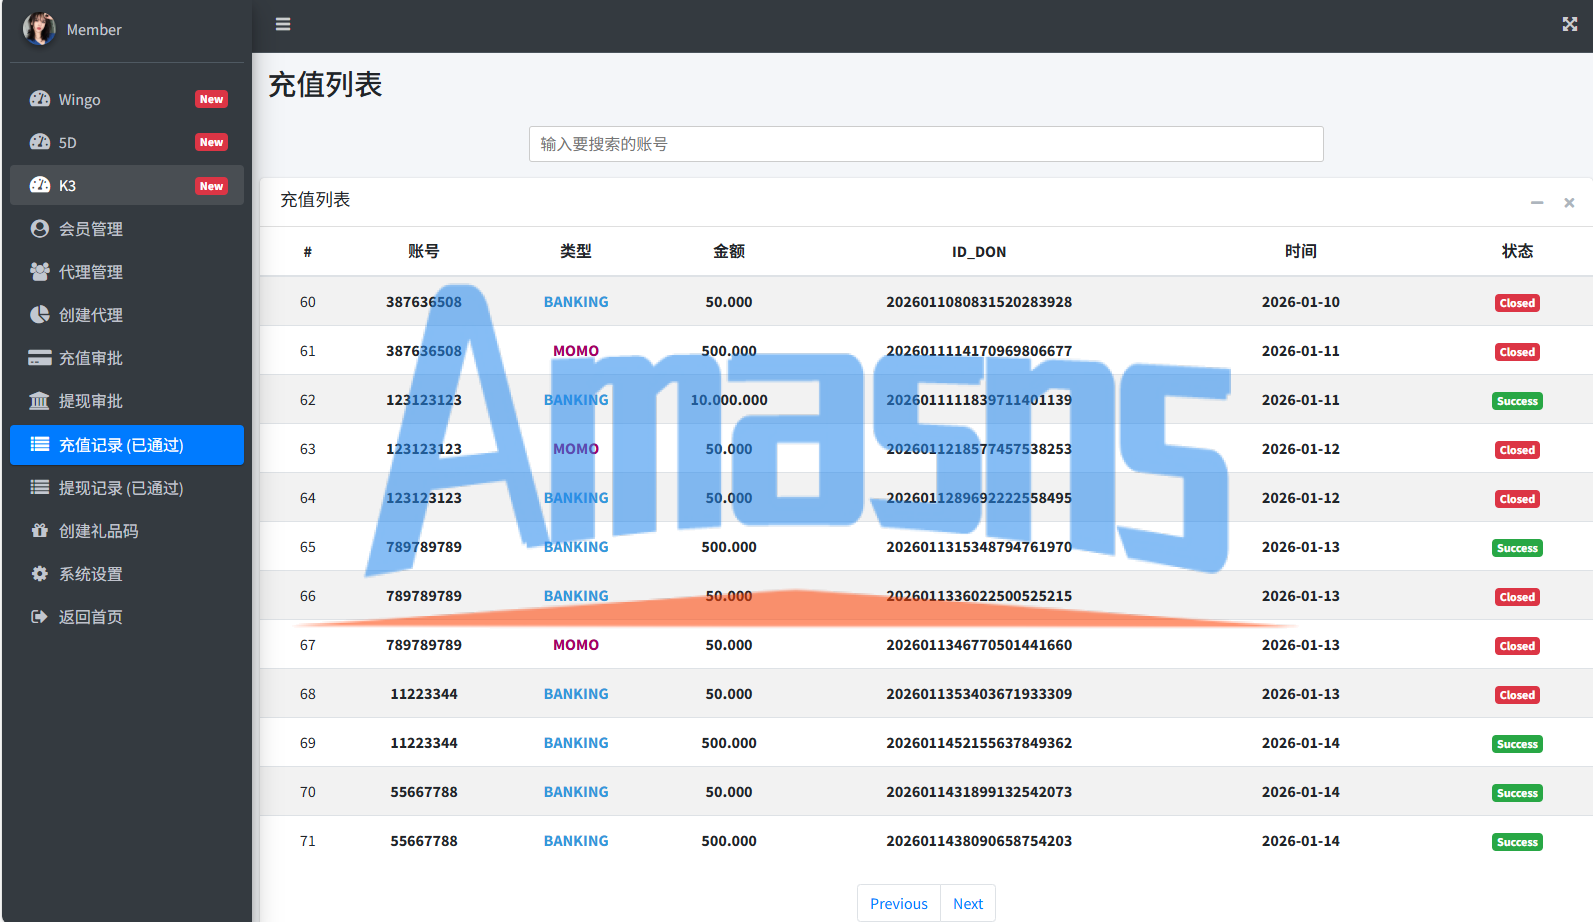The width and height of the screenshot is (1593, 922).
Task: Toggle the sidebar with hamburger icon
Action: click(283, 24)
